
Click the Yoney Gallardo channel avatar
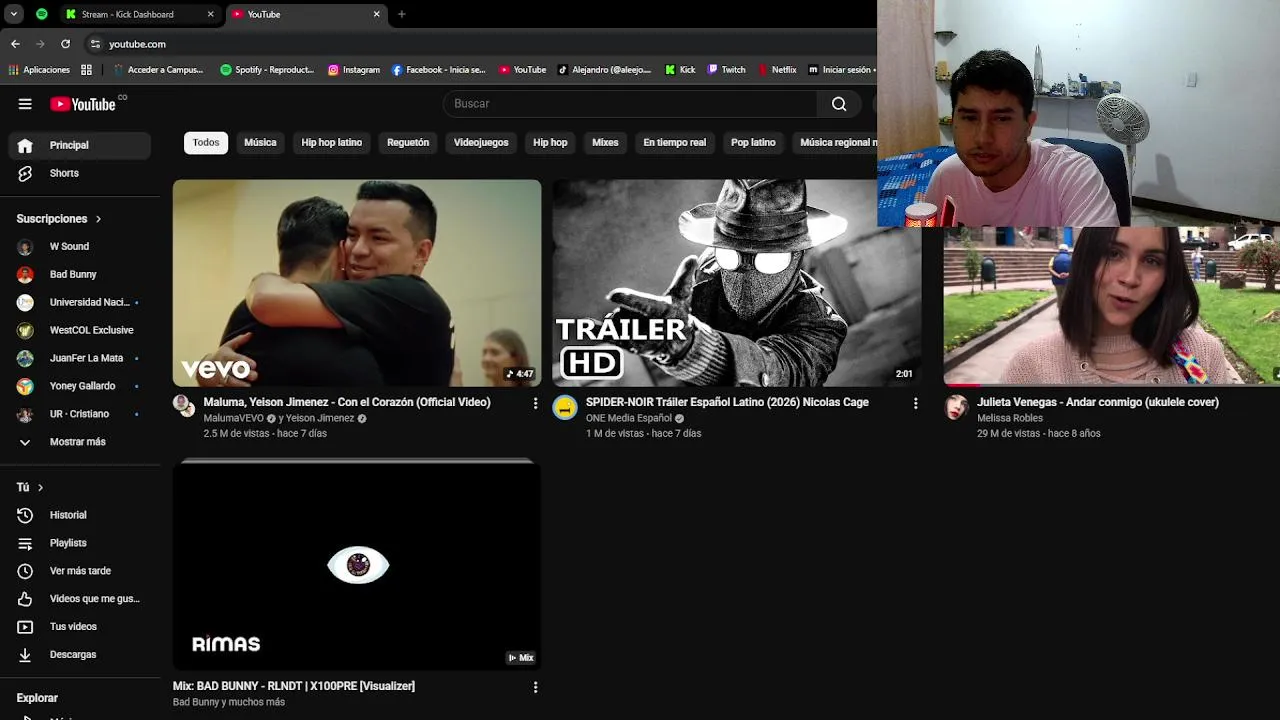[25, 386]
